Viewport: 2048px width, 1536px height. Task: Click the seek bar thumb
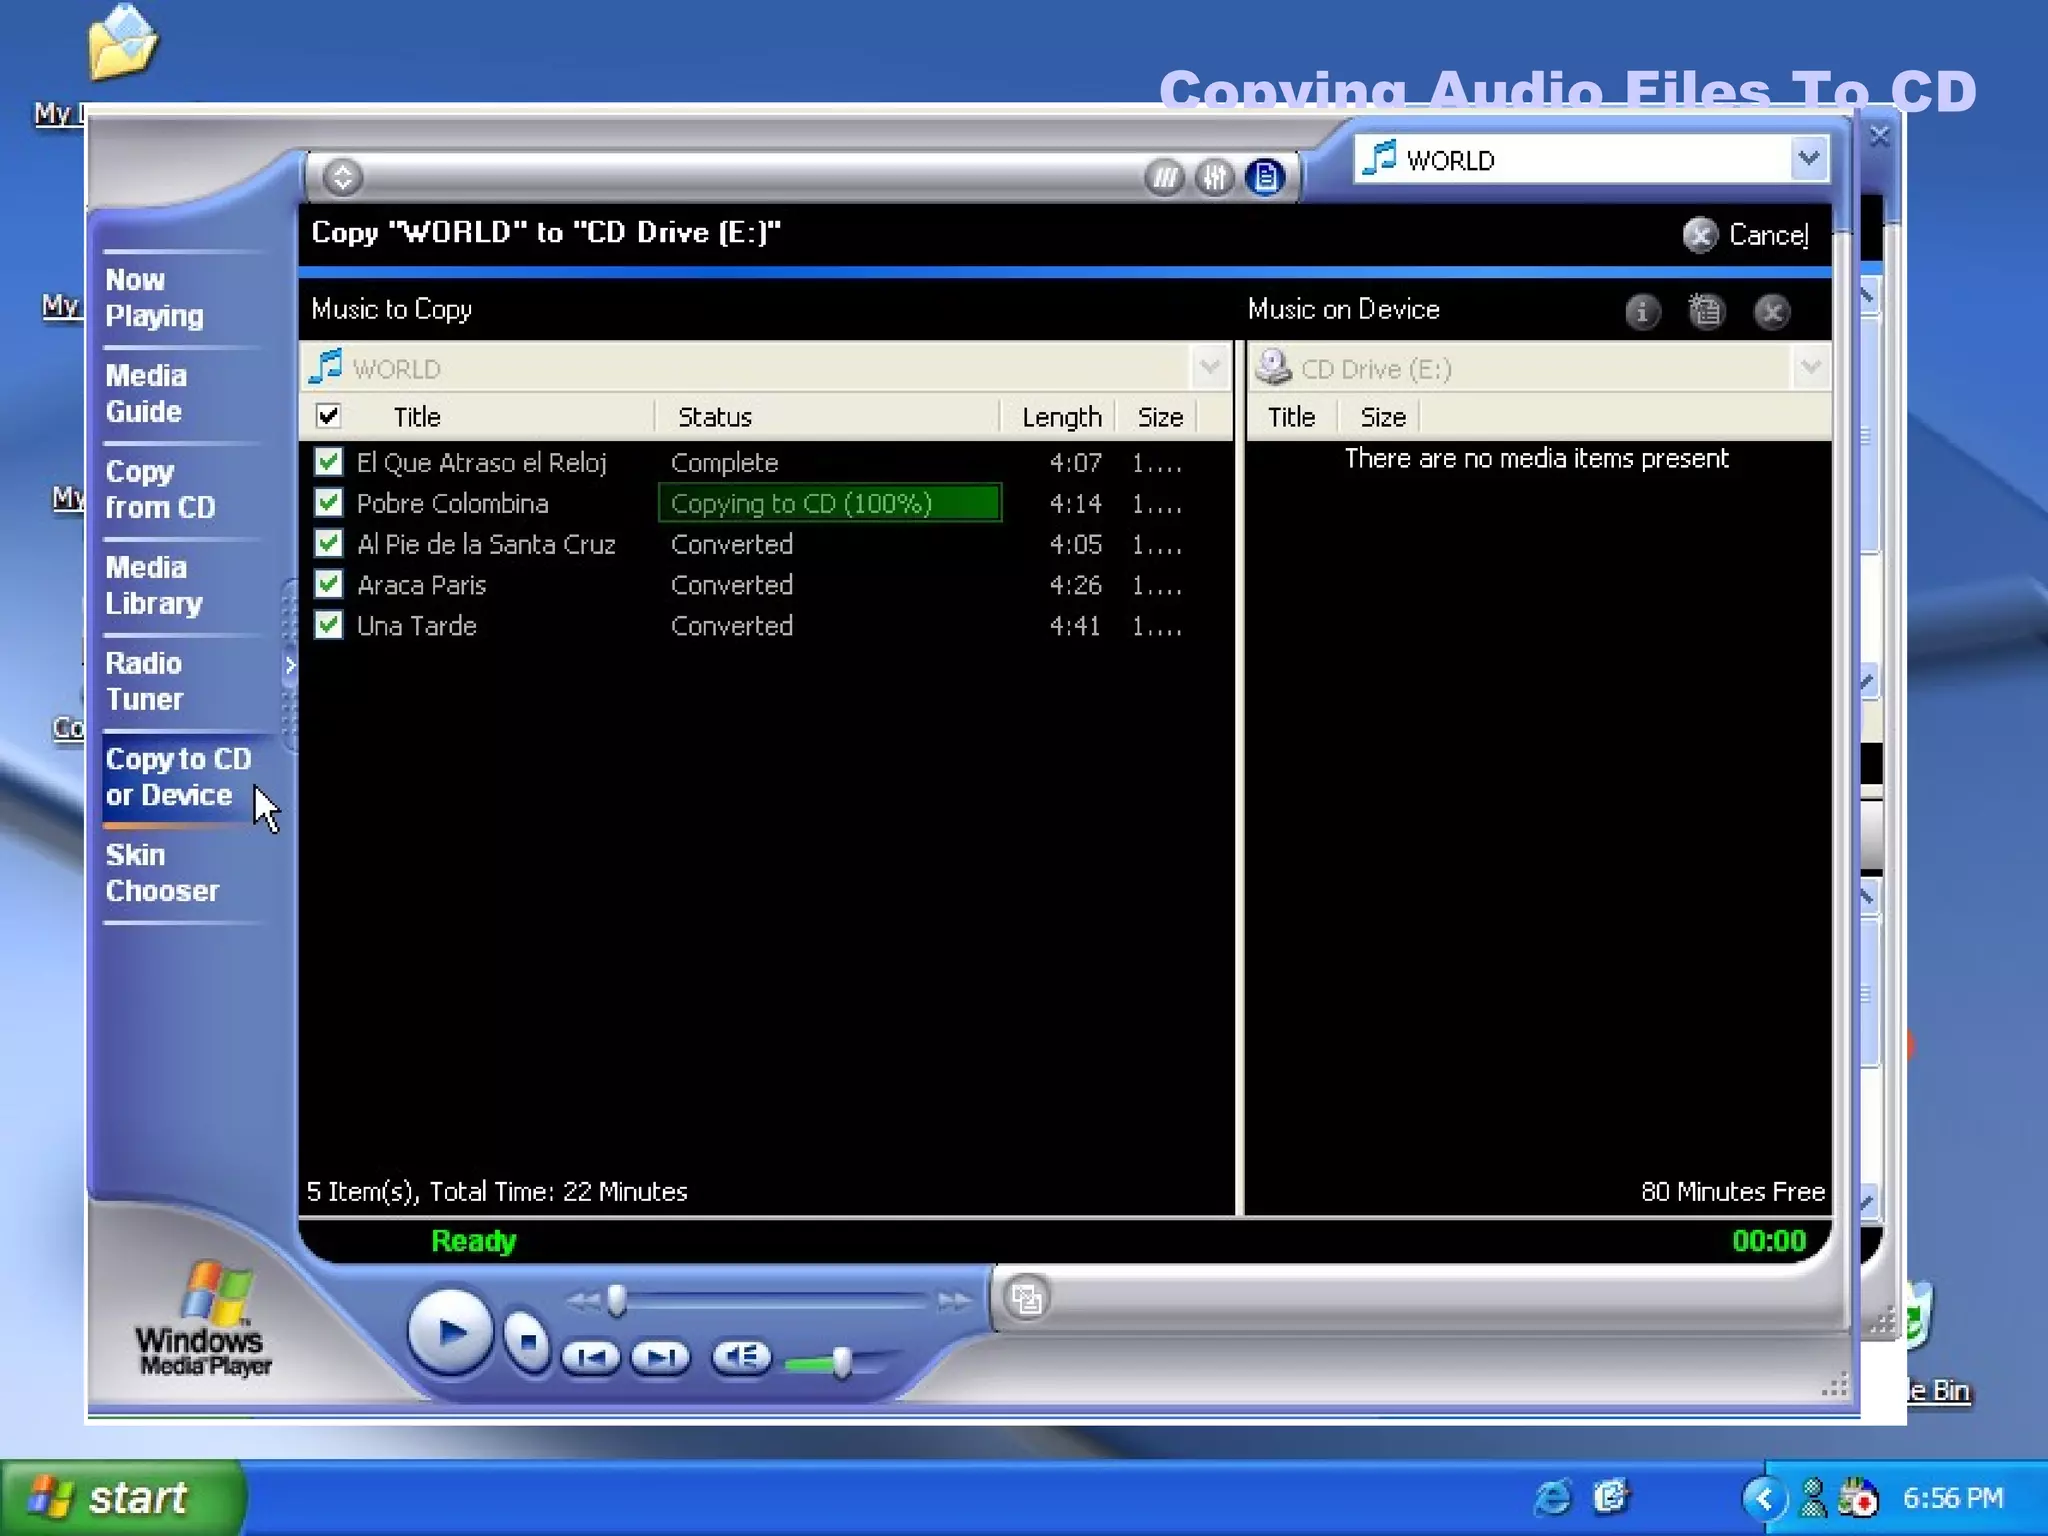point(616,1300)
